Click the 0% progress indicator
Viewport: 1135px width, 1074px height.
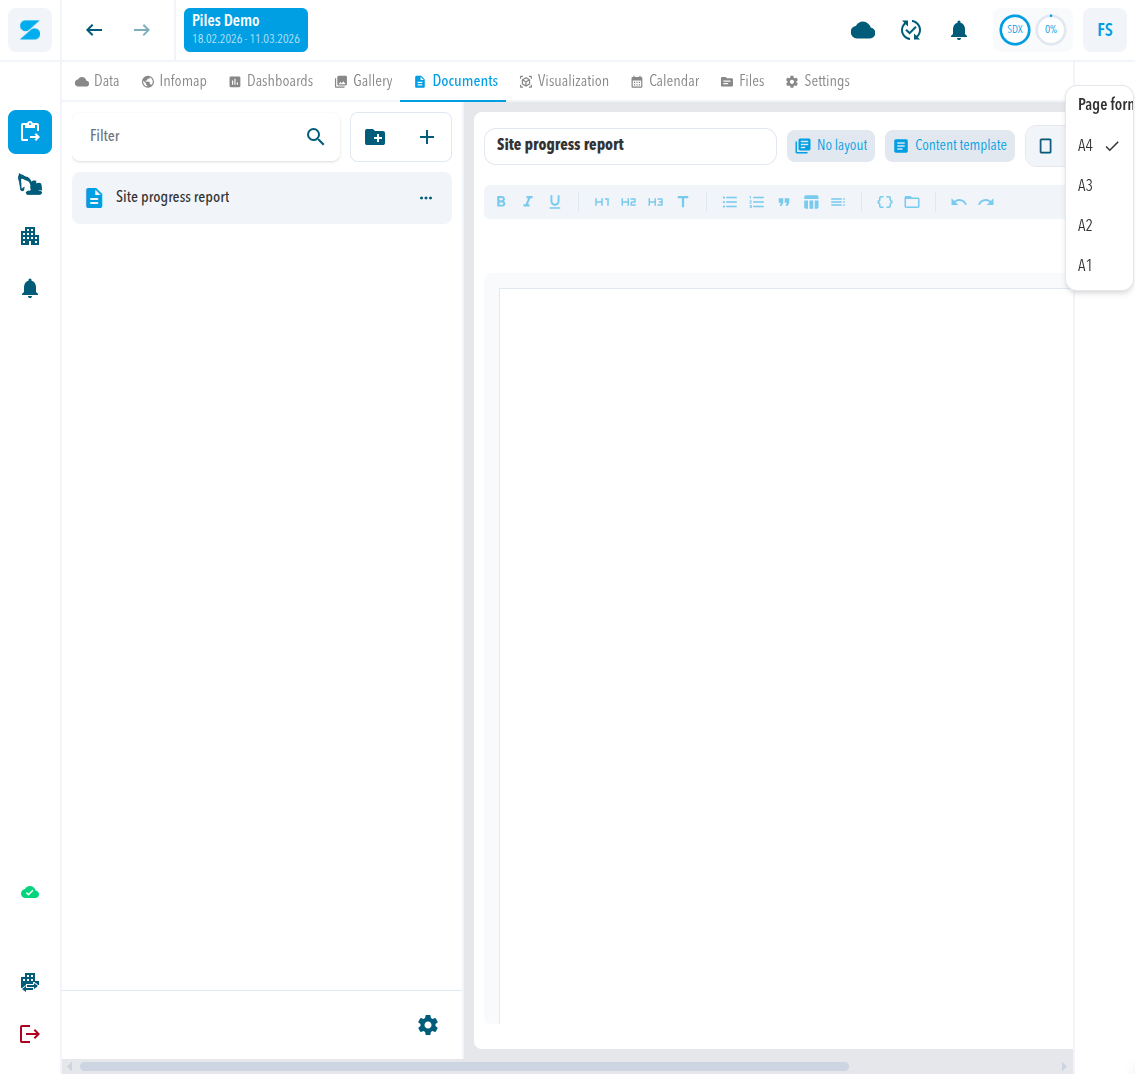[1050, 30]
